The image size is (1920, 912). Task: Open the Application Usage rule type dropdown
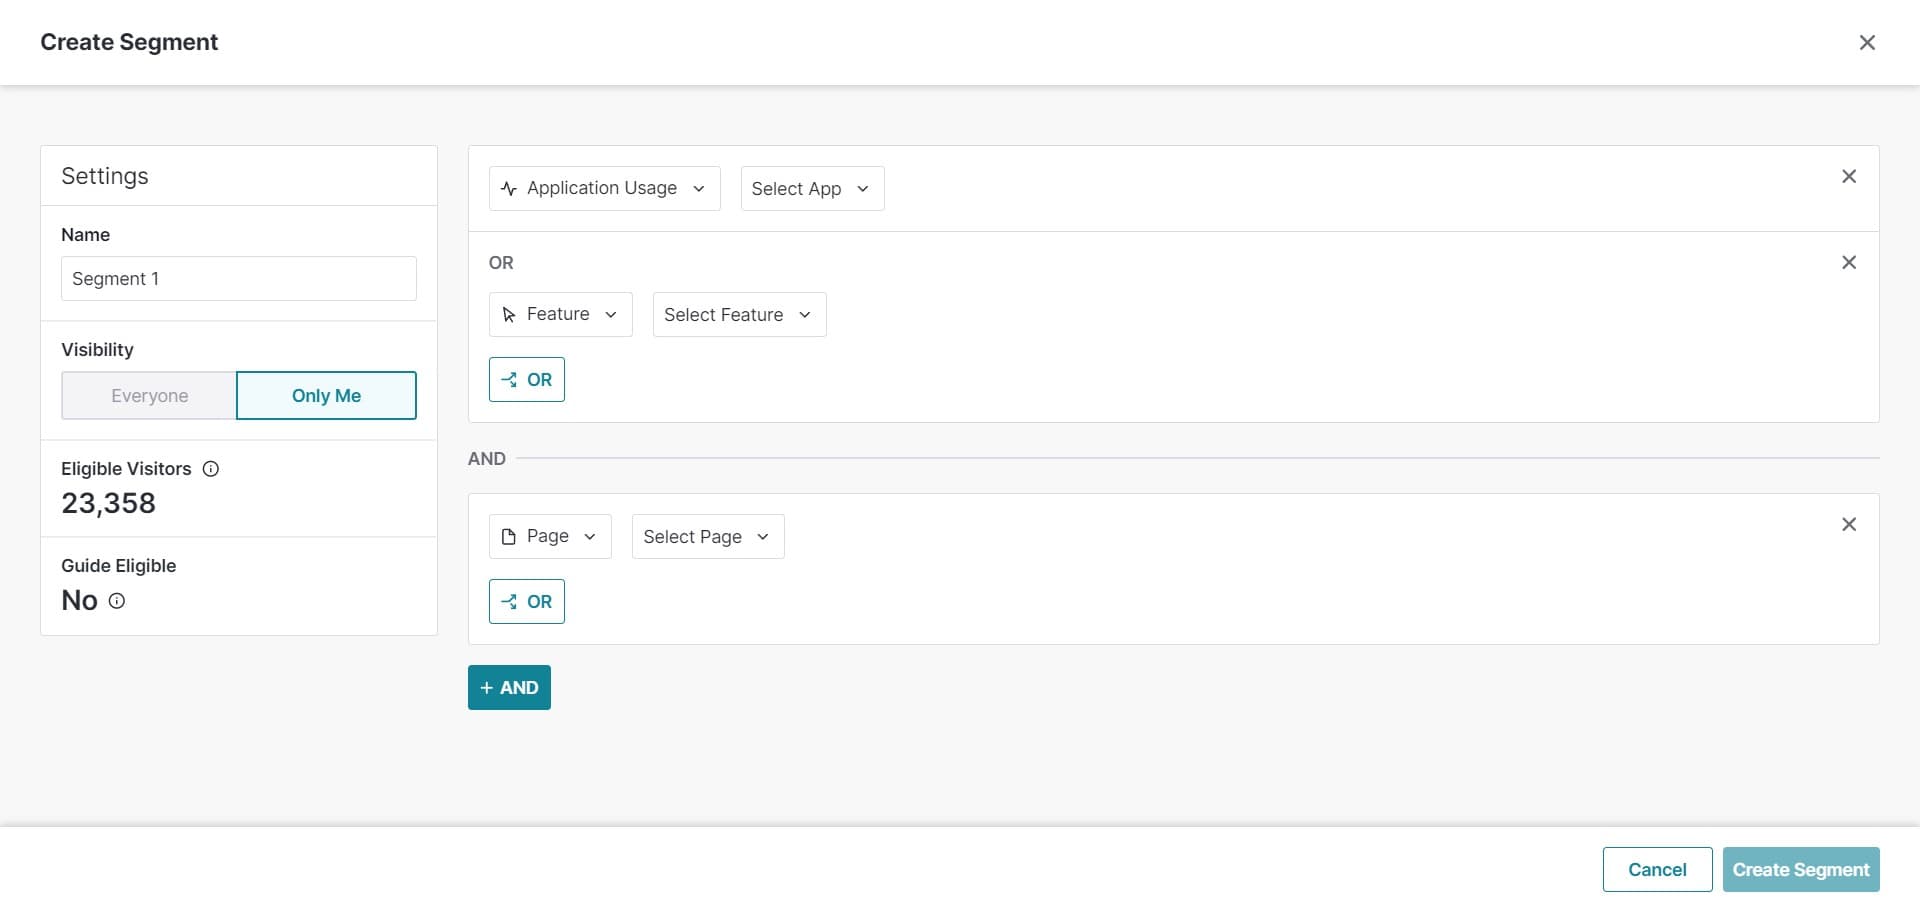coord(604,188)
